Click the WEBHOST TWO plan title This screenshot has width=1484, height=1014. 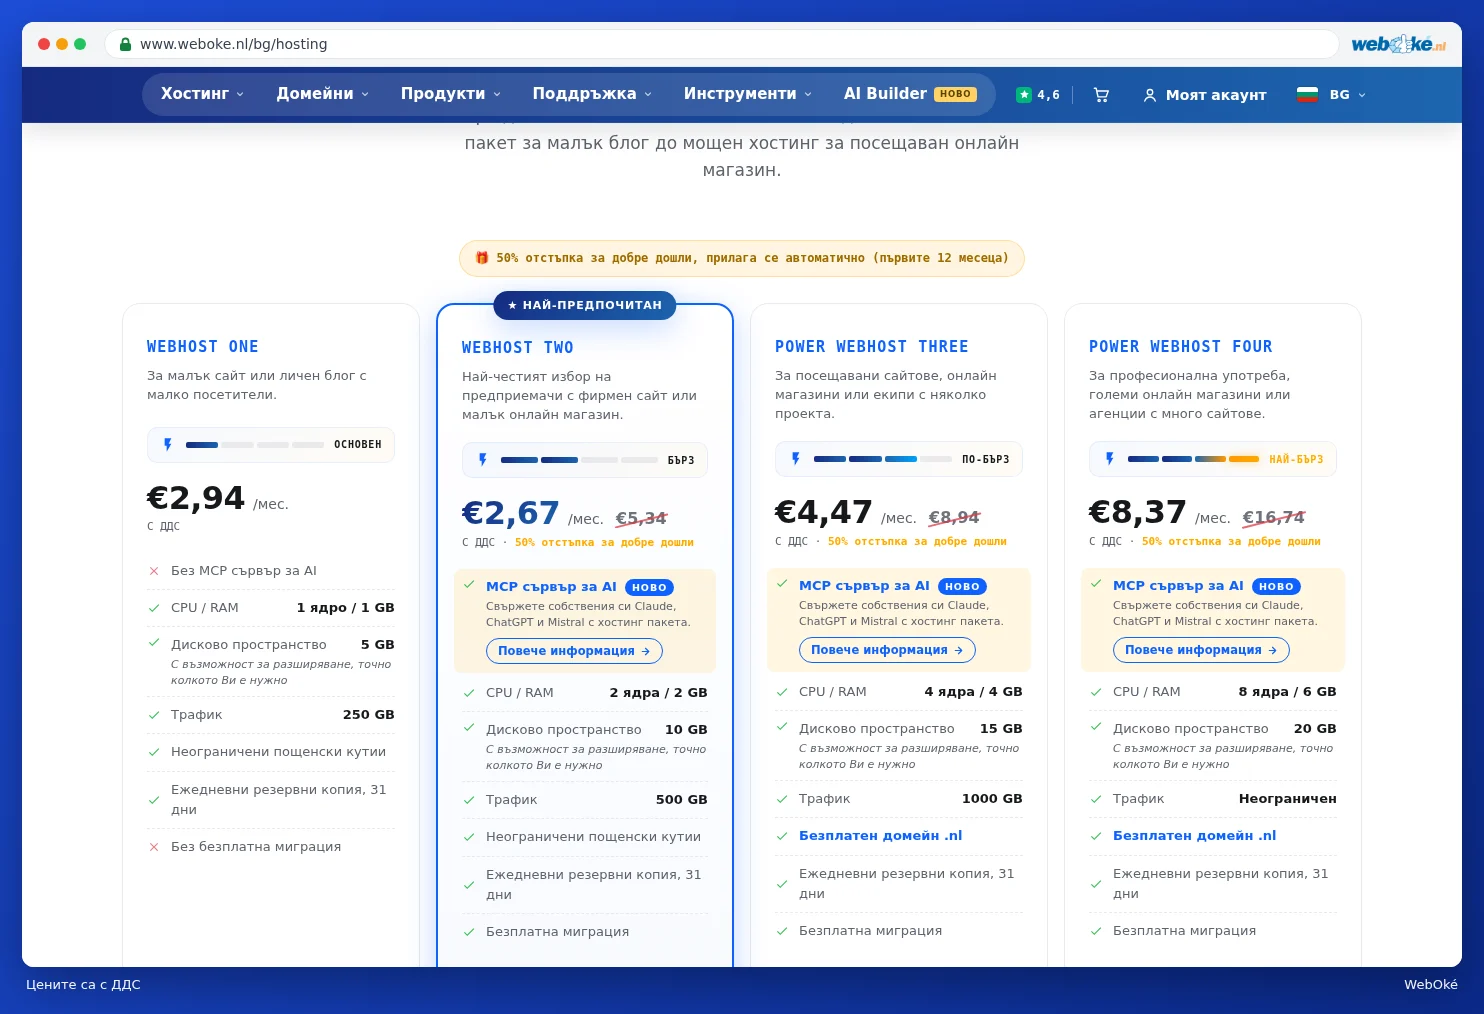click(x=518, y=348)
